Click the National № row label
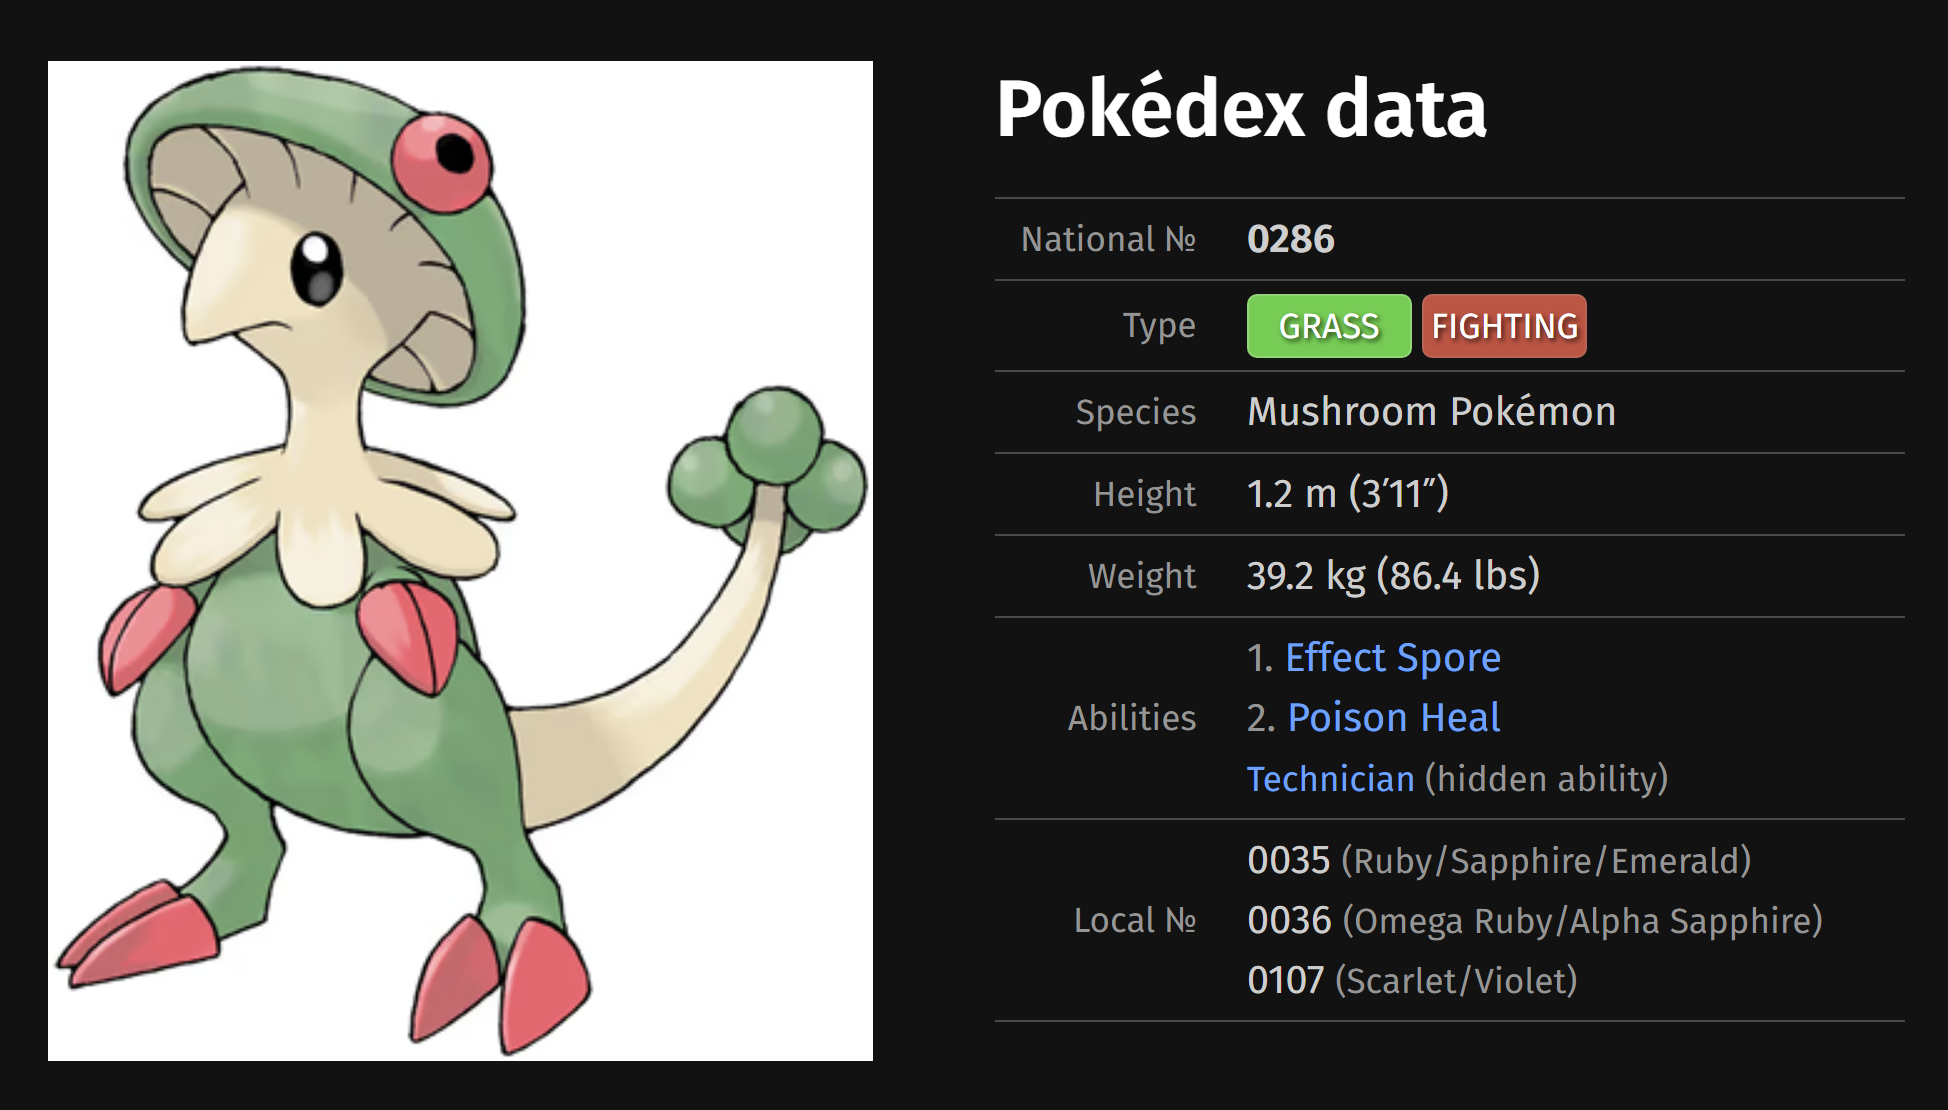This screenshot has height=1110, width=1948. 1108,239
